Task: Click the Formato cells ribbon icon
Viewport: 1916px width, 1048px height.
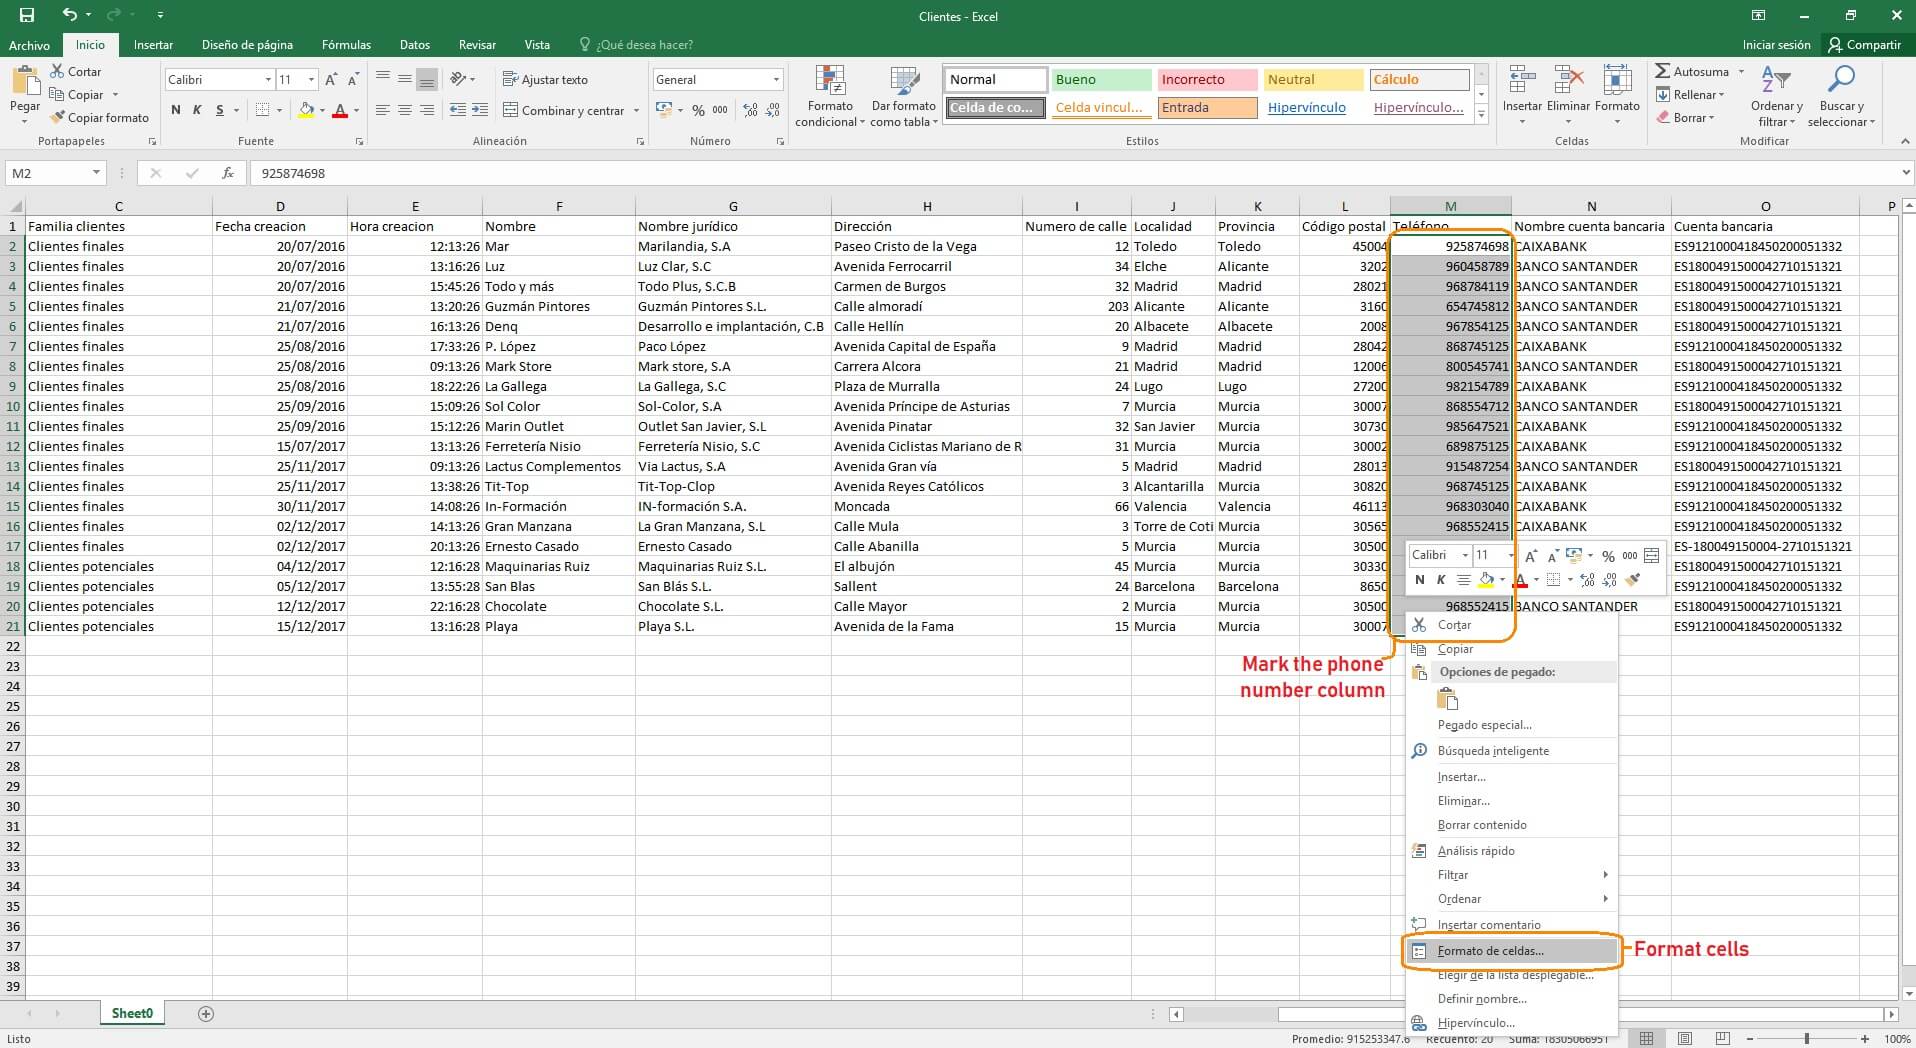Action: pyautogui.click(x=1617, y=81)
